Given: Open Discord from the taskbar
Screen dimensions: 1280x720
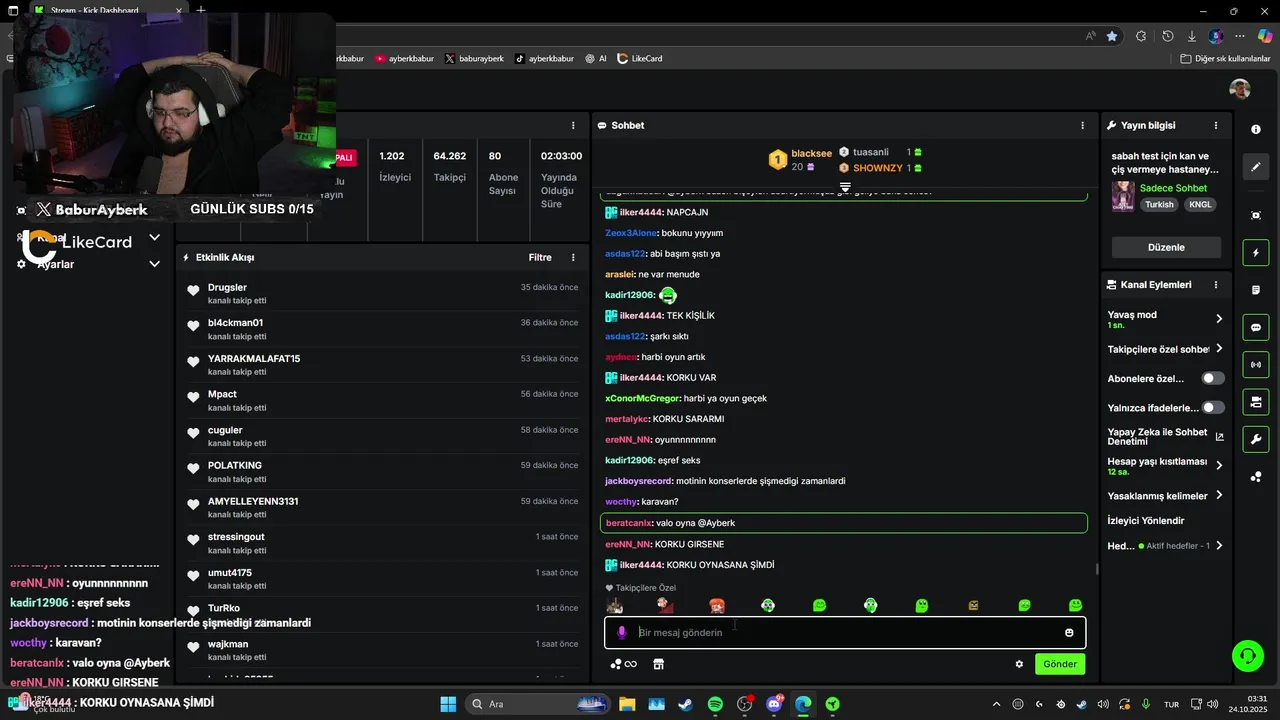Looking at the screenshot, I should pyautogui.click(x=774, y=704).
